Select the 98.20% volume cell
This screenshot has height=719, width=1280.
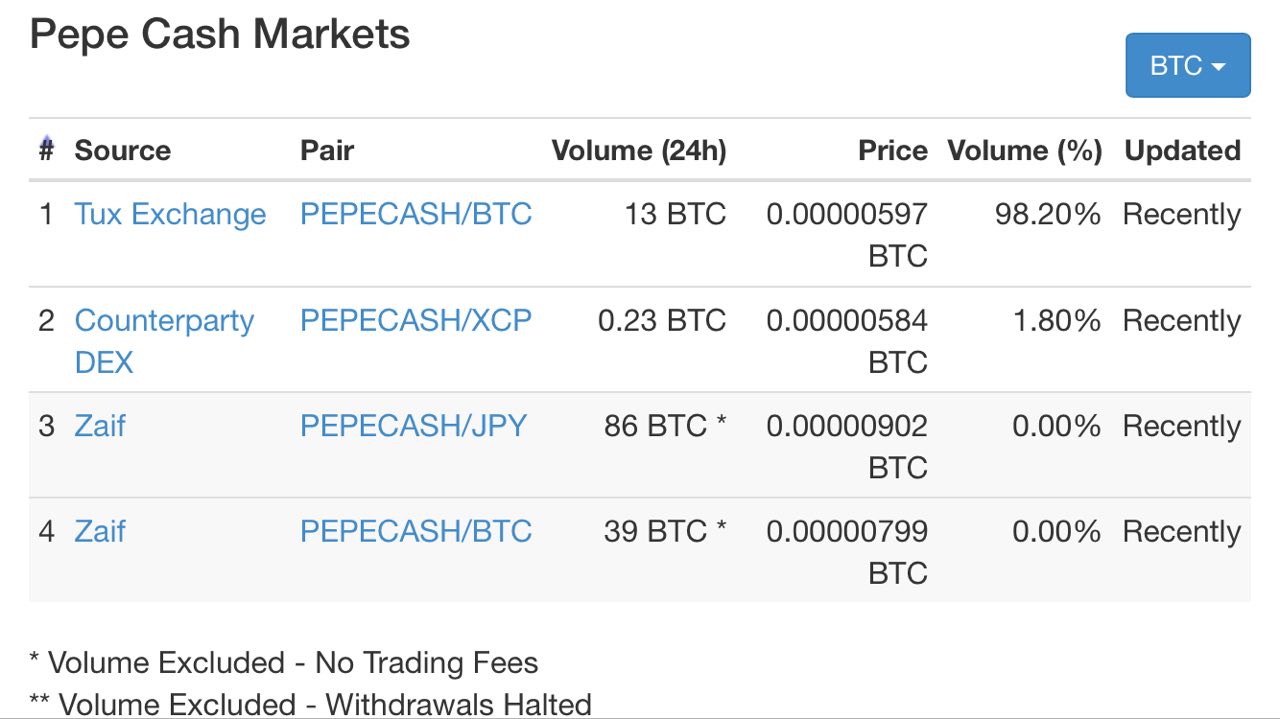pyautogui.click(x=1048, y=214)
